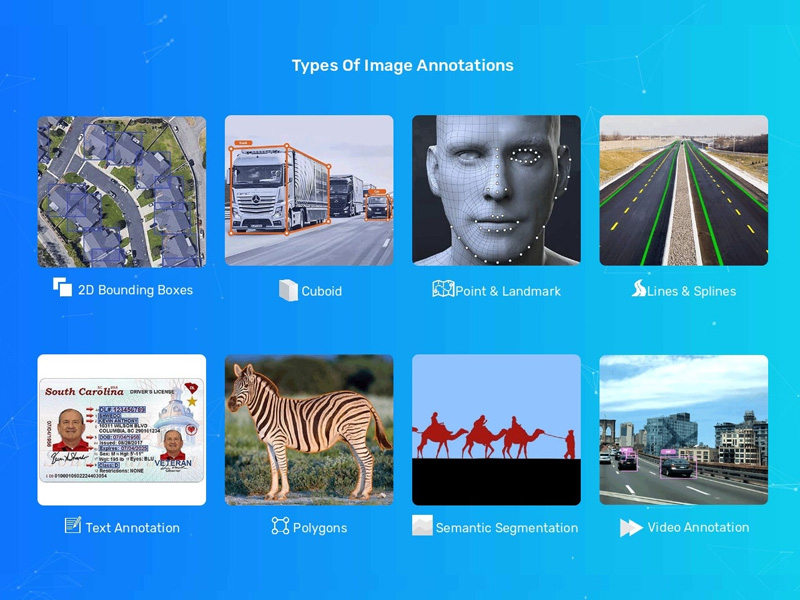Open the bridge traffic video annotation image
800x600 pixels.
point(683,430)
